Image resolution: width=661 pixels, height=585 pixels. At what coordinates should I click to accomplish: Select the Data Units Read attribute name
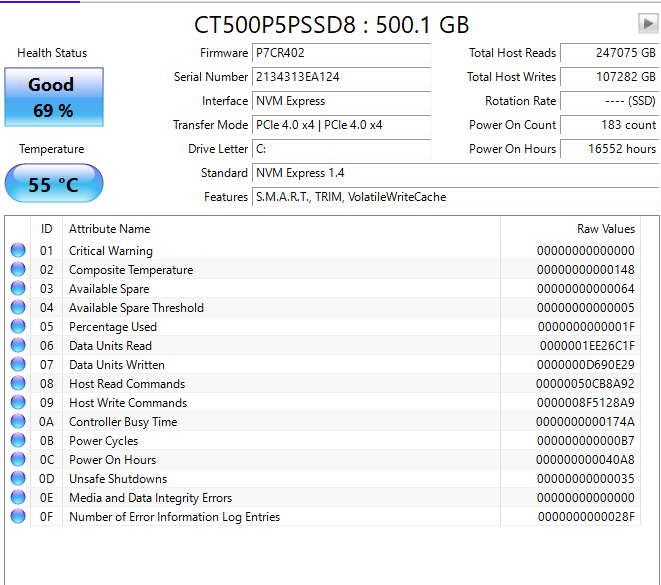110,346
